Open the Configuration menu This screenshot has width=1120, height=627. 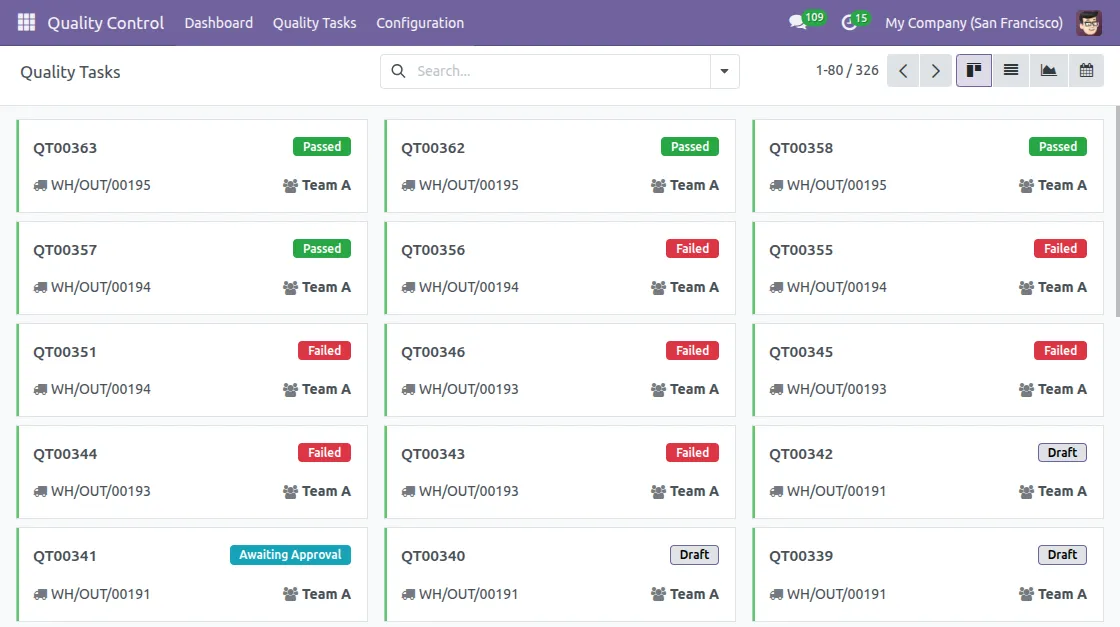[x=420, y=22]
